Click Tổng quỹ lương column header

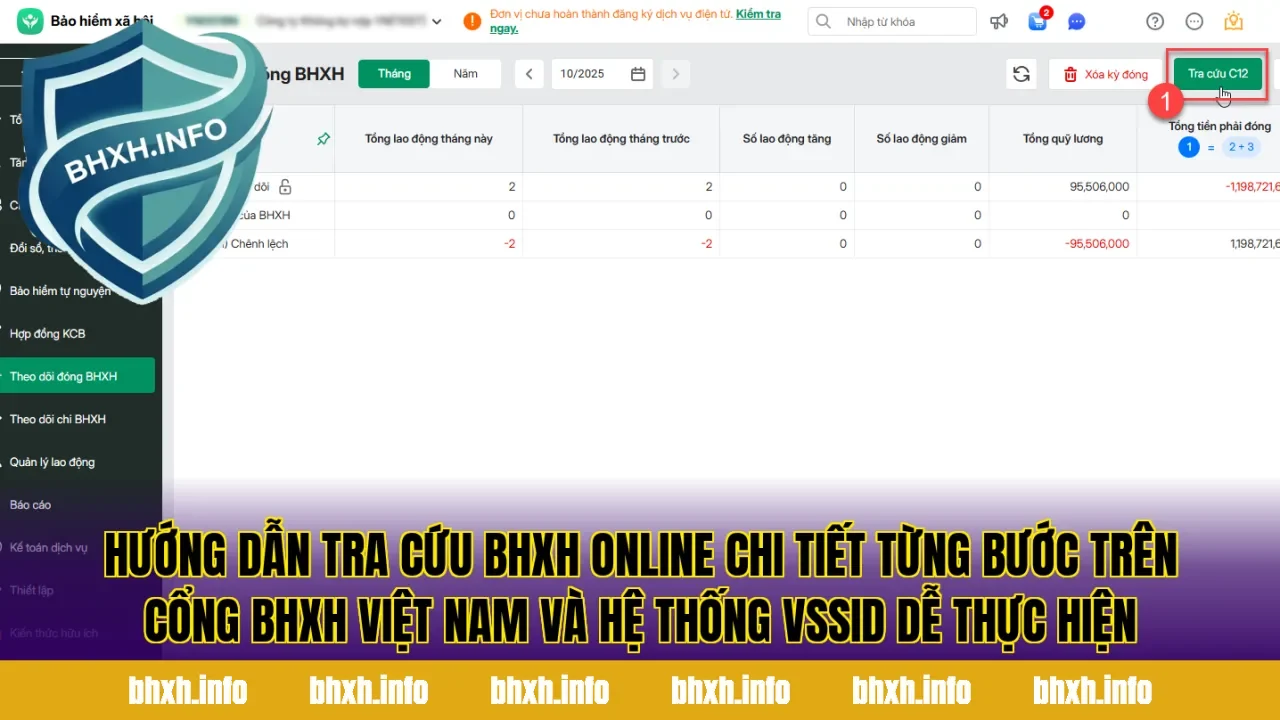point(1063,139)
